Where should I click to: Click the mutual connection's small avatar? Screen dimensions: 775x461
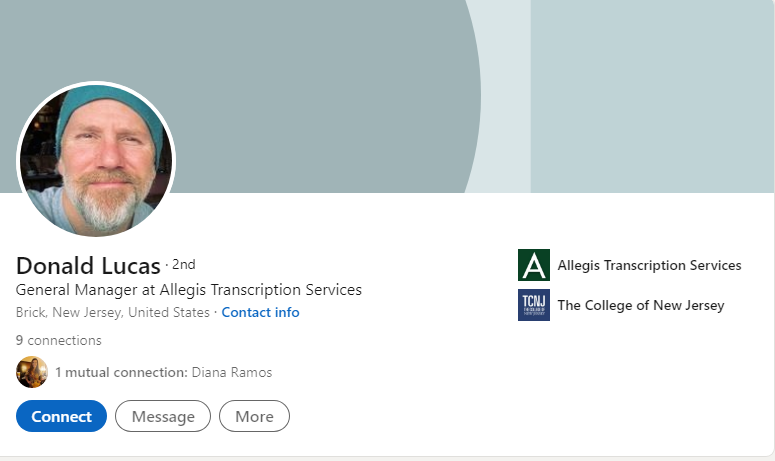pos(32,372)
